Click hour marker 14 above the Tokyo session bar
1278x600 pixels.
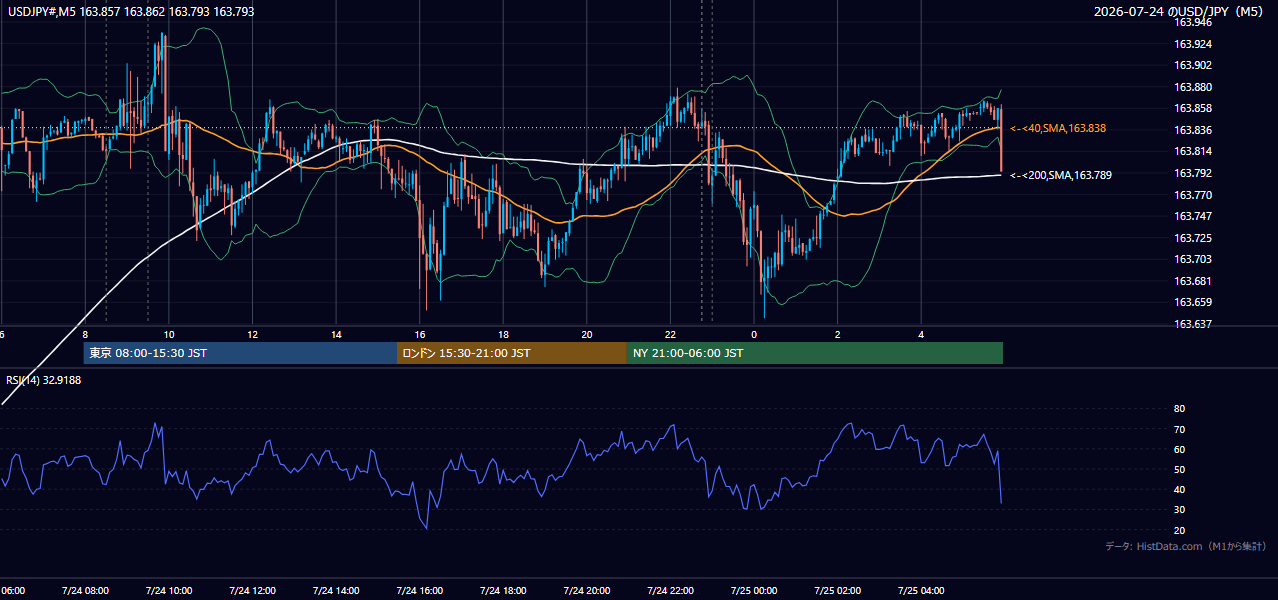[x=336, y=335]
